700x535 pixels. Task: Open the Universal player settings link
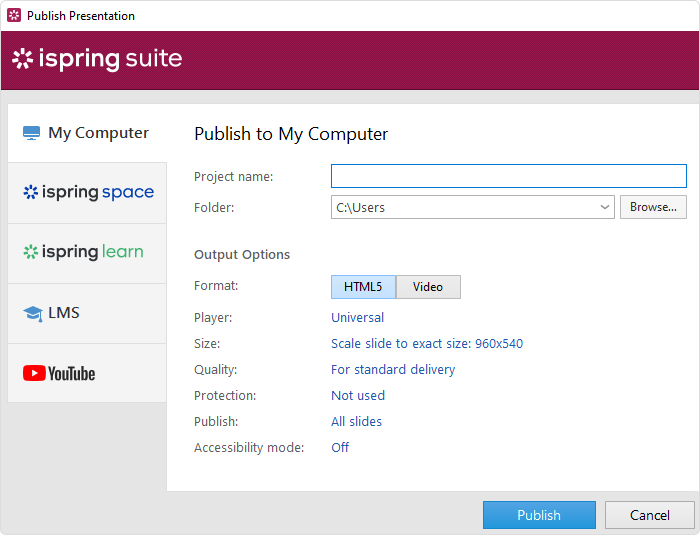(358, 318)
